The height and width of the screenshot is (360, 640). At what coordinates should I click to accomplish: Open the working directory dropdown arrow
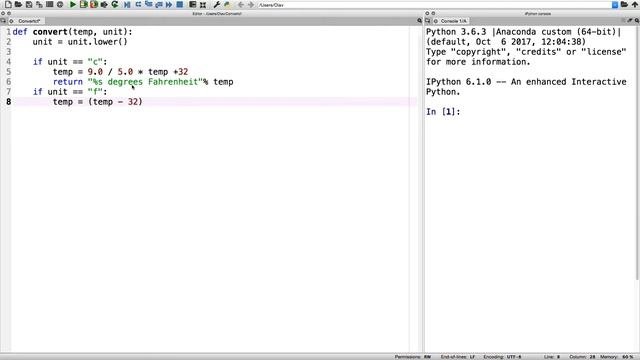[x=615, y=5]
